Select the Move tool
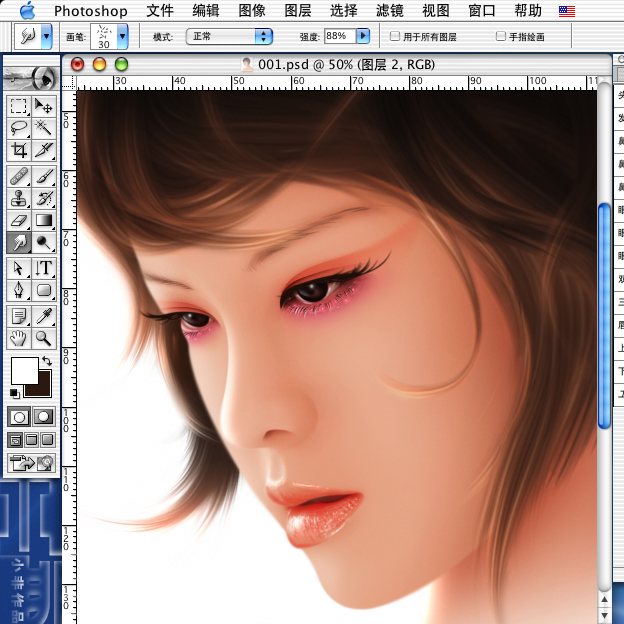Screen dimensions: 624x624 (x=43, y=106)
